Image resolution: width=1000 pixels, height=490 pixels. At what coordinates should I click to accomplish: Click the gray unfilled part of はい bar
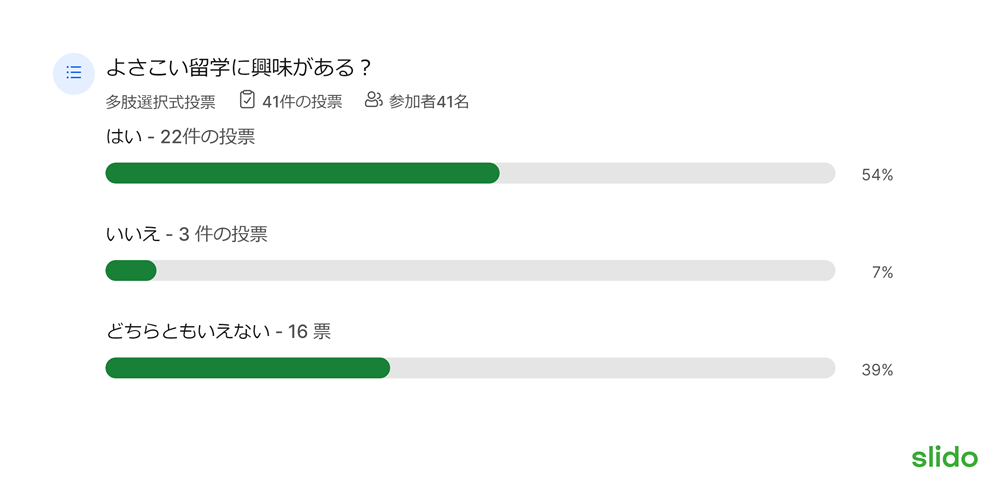667,173
